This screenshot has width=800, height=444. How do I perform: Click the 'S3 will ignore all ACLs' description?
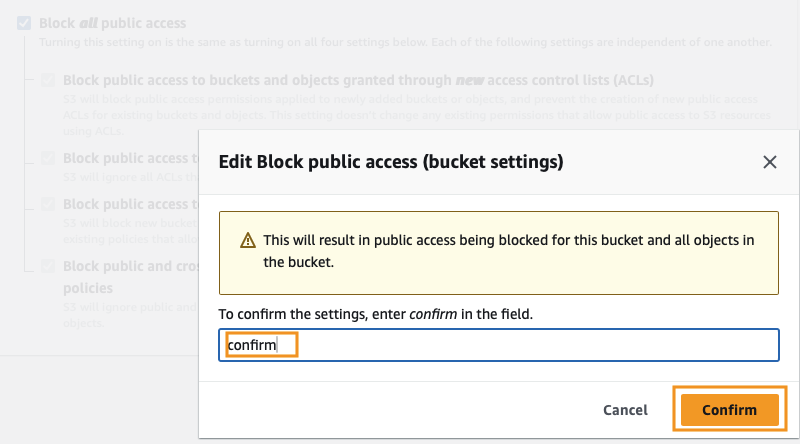point(131,177)
